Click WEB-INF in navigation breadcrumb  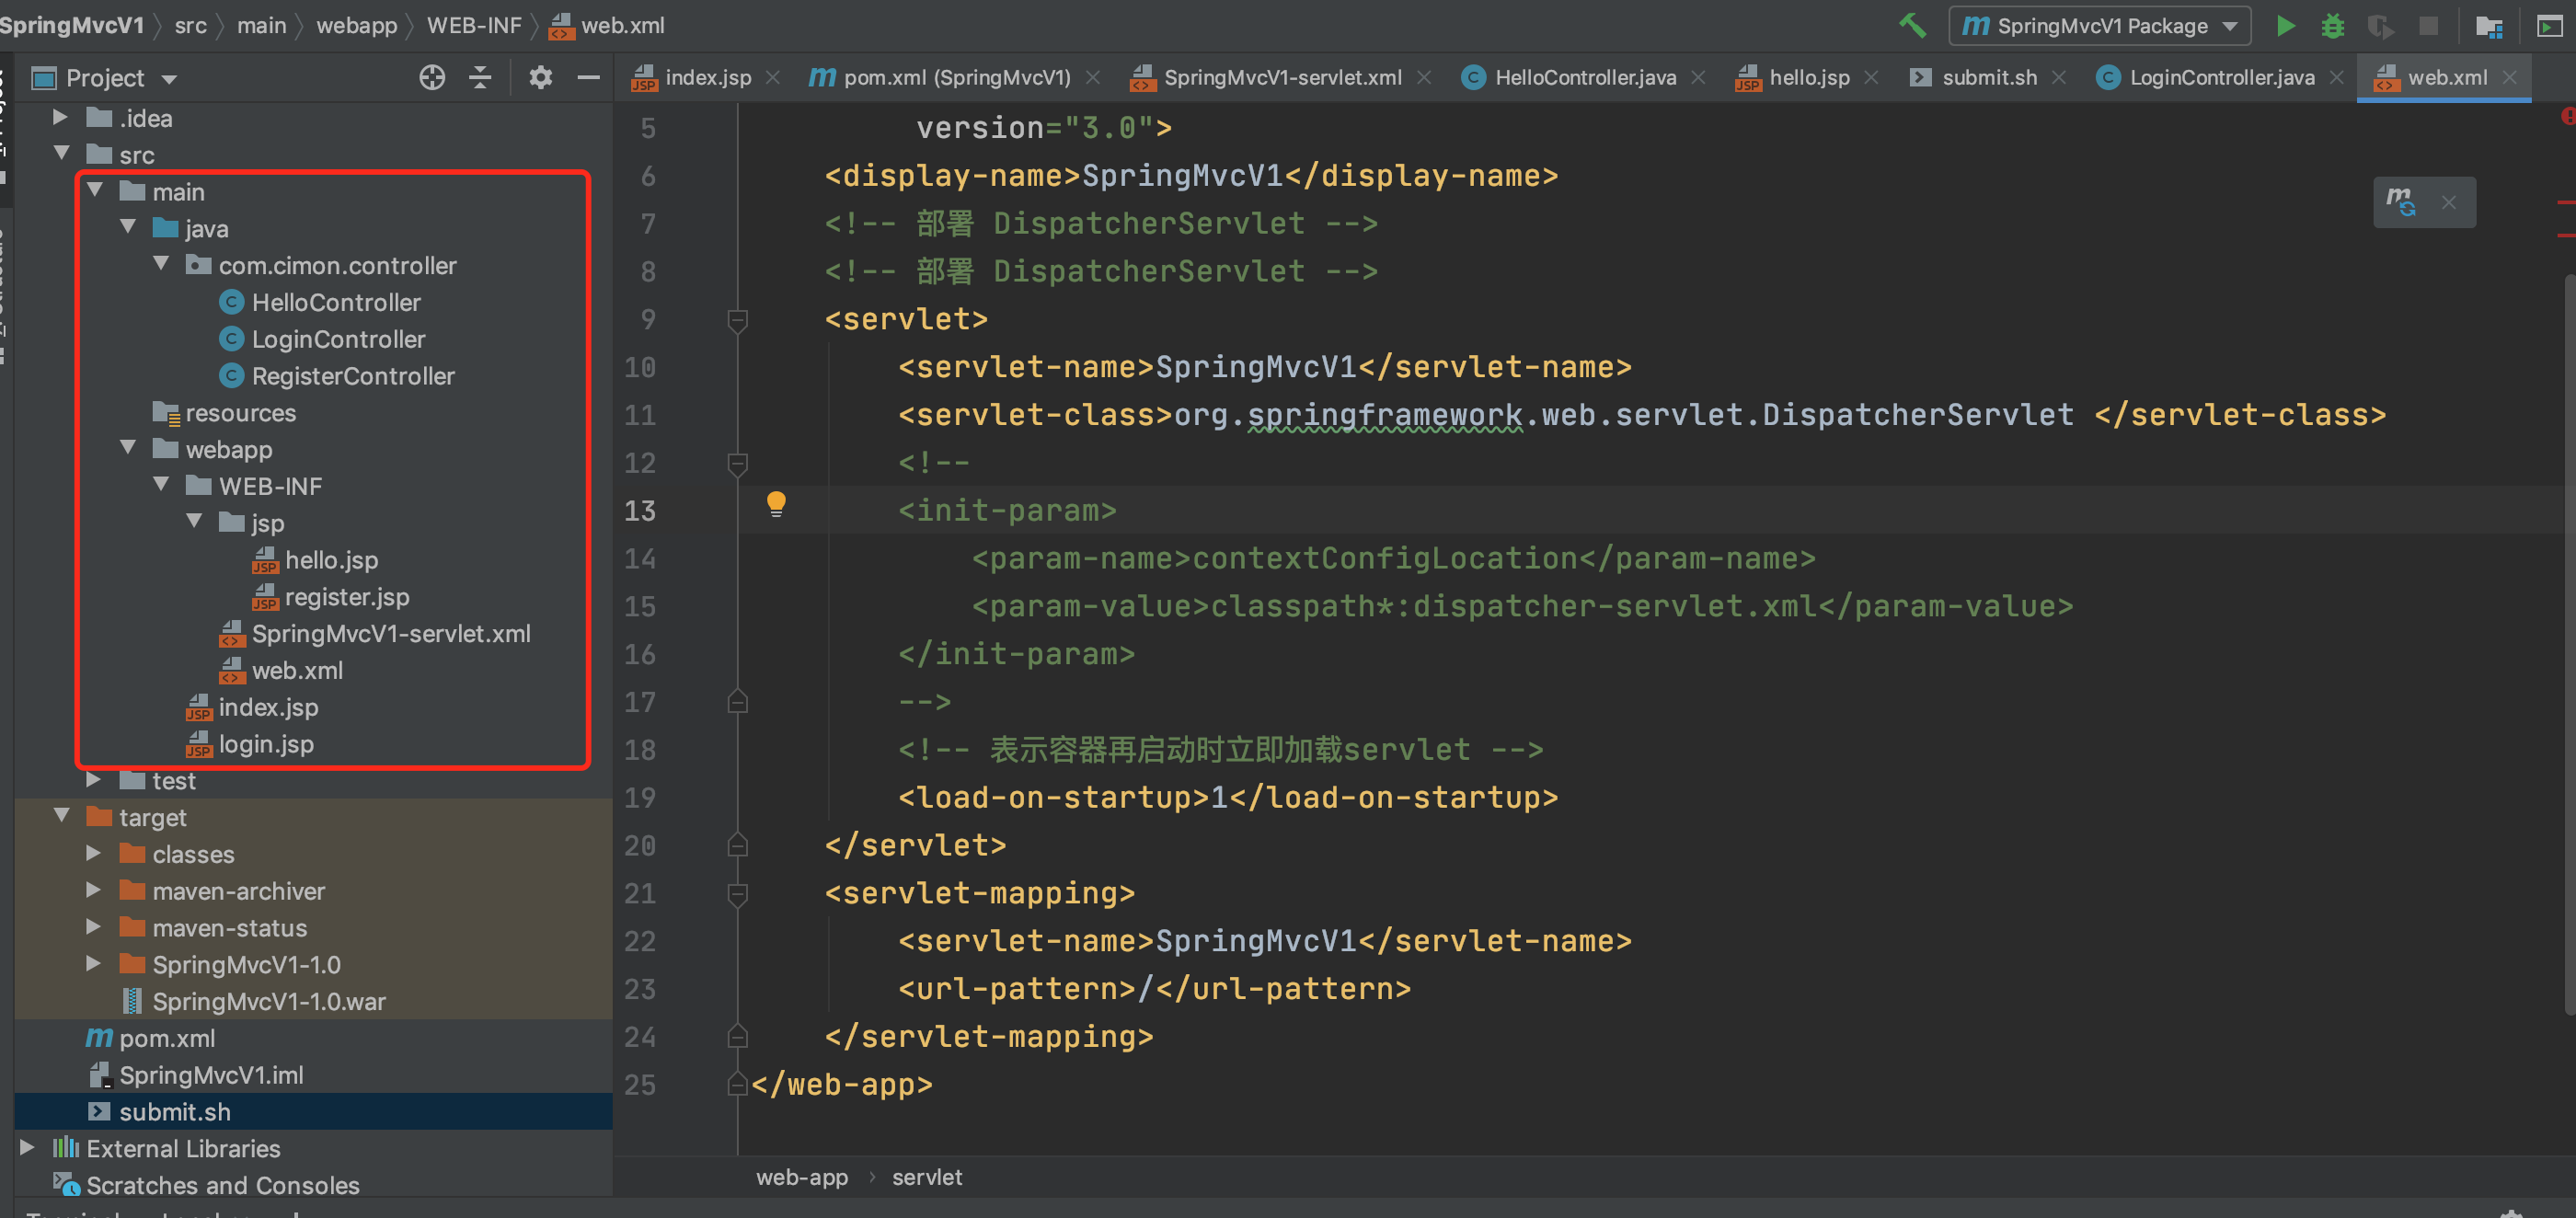point(474,25)
